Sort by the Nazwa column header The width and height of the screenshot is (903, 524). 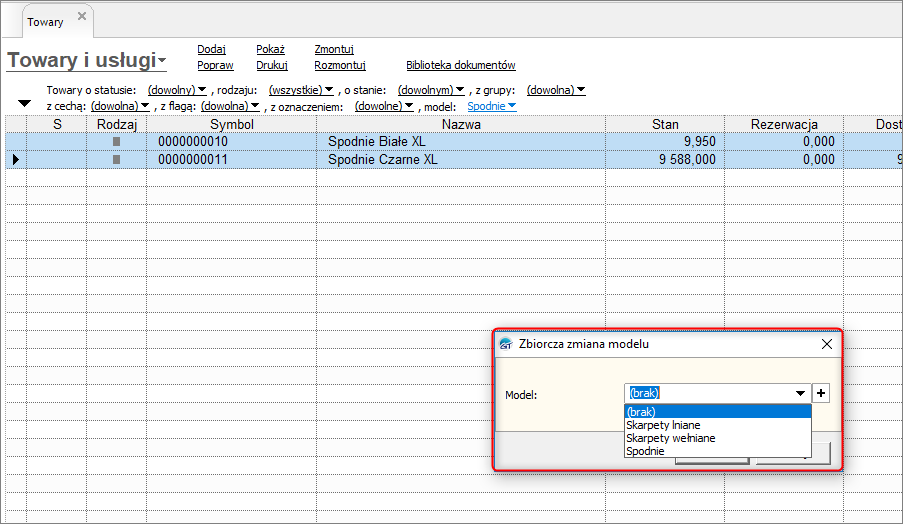(461, 124)
